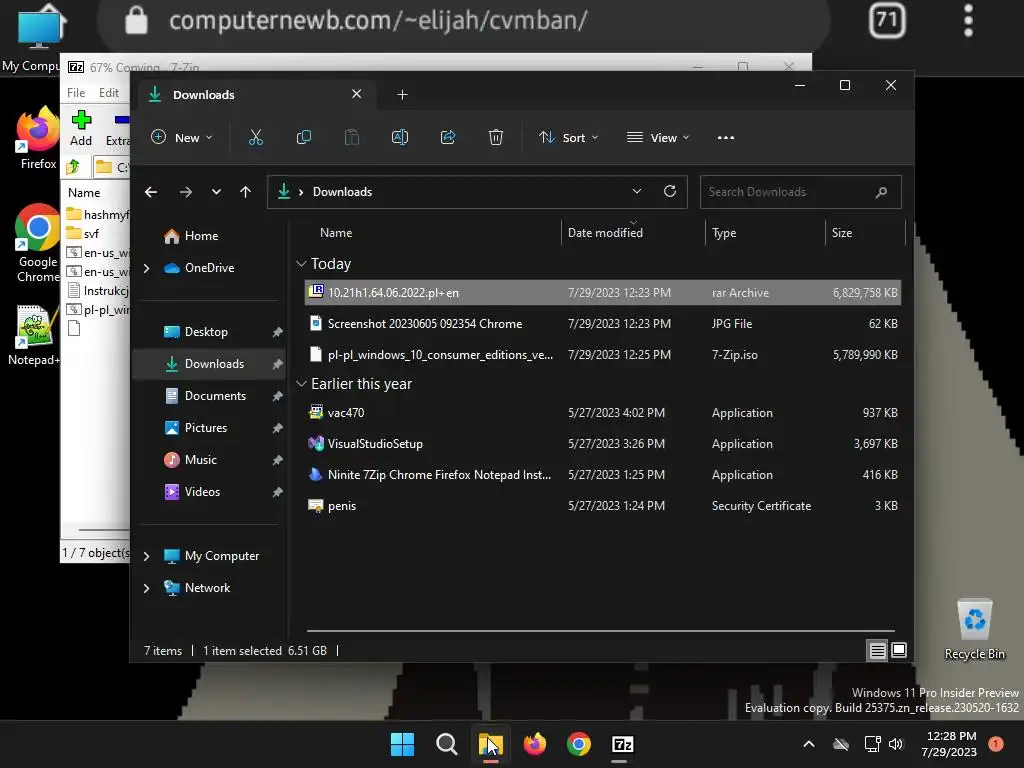Click the Copy icon in Explorer toolbar
This screenshot has width=1024, height=768.
(304, 137)
